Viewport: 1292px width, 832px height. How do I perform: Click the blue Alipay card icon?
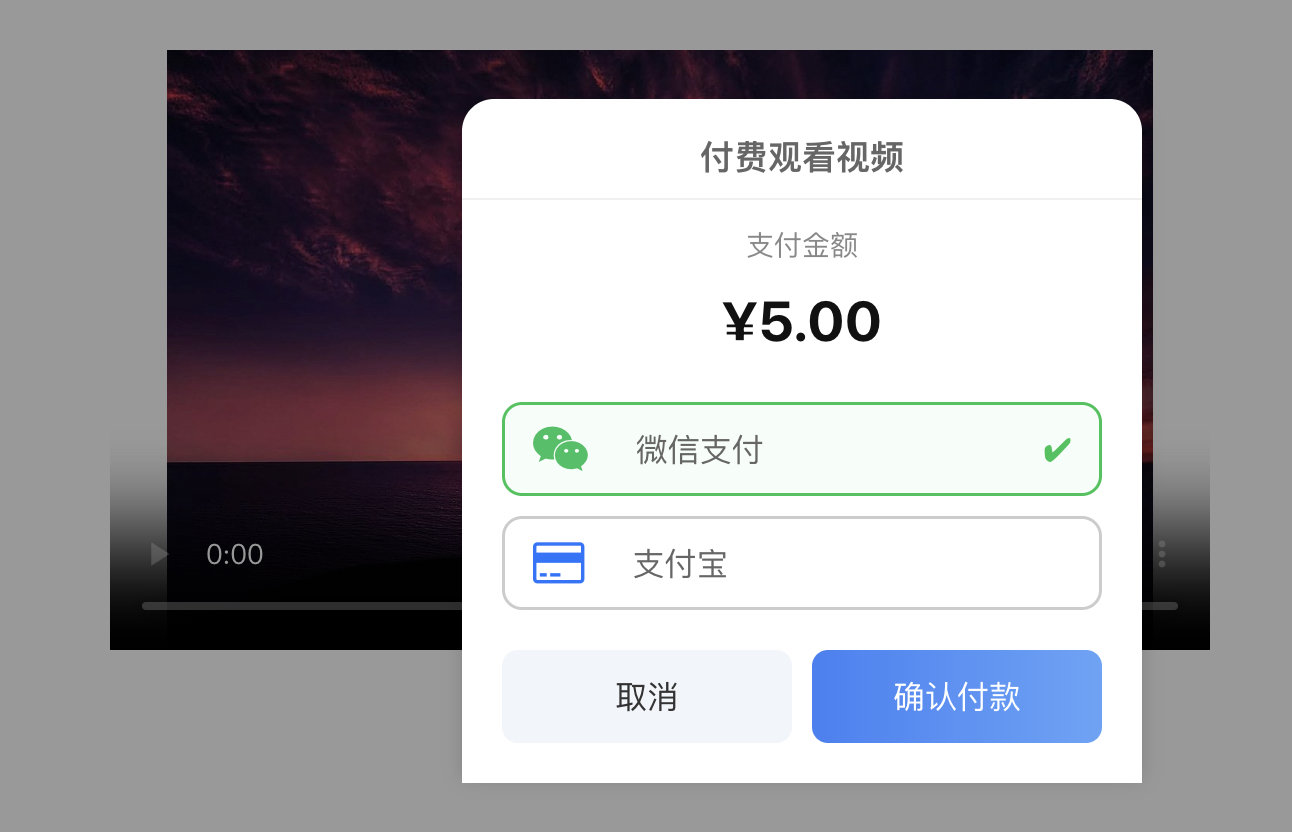point(558,563)
